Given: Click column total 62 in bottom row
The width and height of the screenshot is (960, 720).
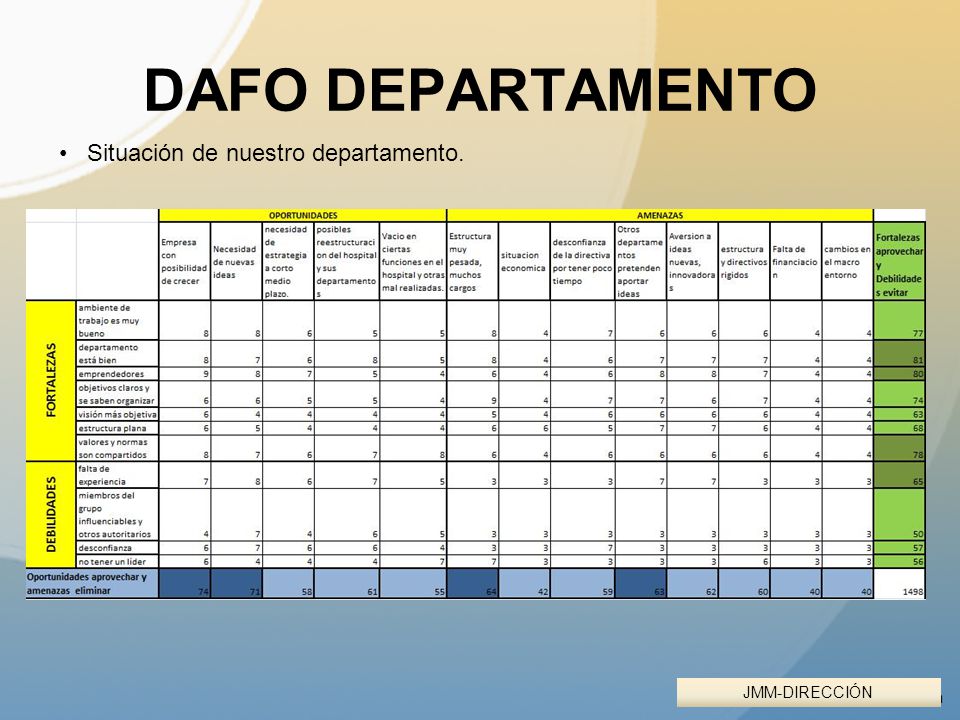Looking at the screenshot, I should point(692,584).
